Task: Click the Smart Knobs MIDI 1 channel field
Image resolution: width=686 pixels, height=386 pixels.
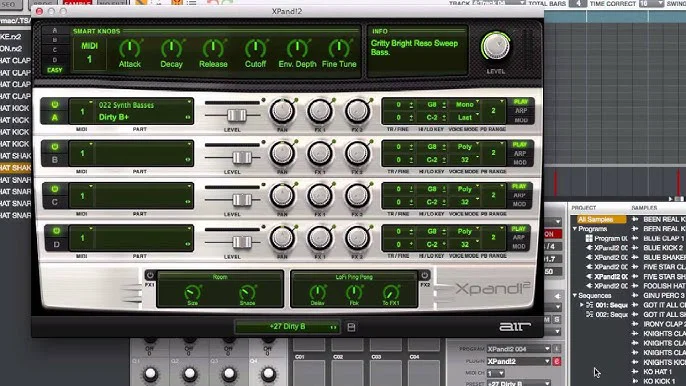Action: pyautogui.click(x=90, y=53)
